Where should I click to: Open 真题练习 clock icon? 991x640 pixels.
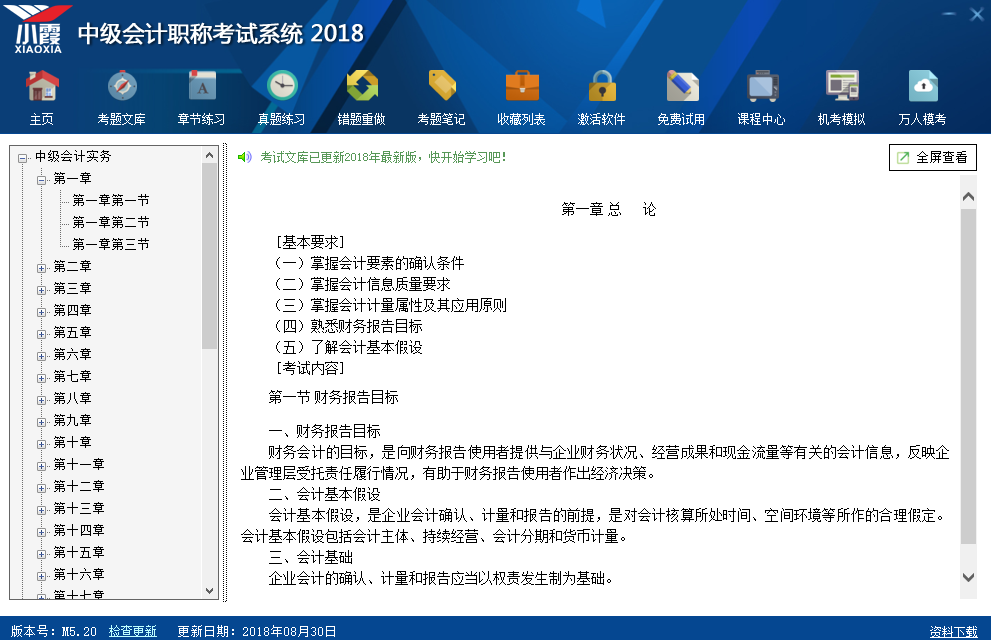coord(282,87)
